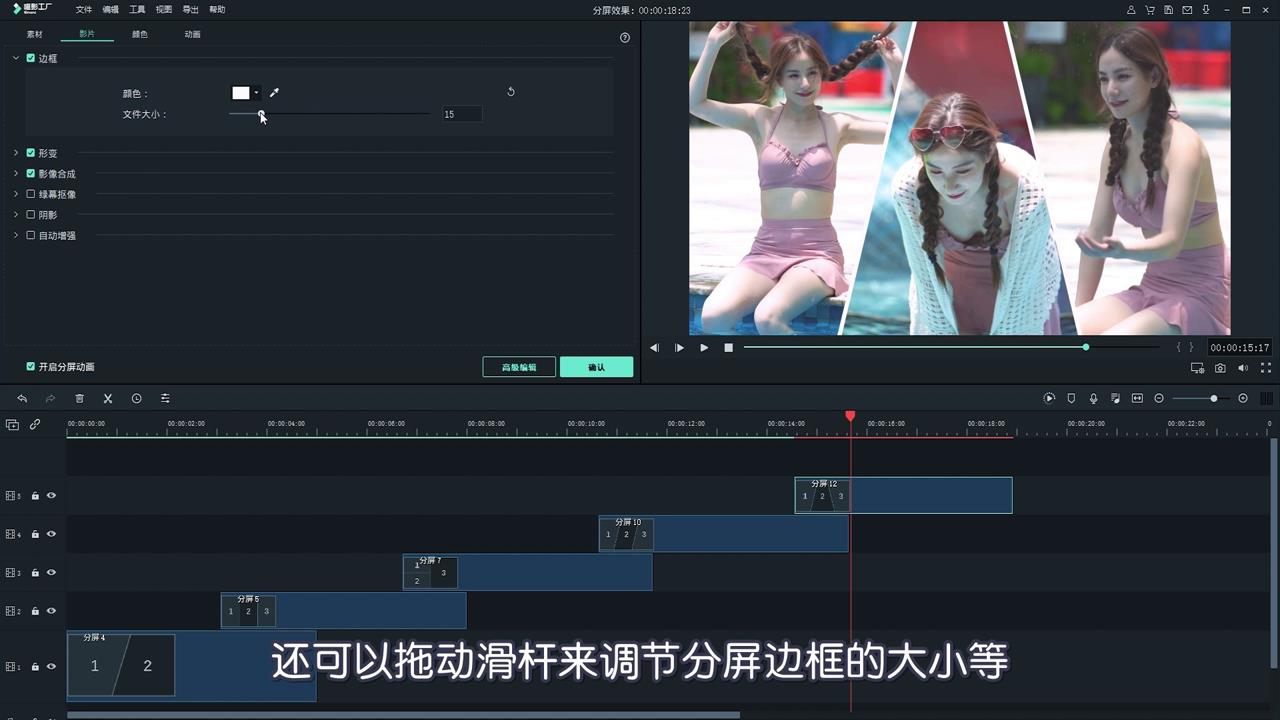Screen dimensions: 1280x720
Task: Take a snapshot with the camera icon
Action: 1220,368
